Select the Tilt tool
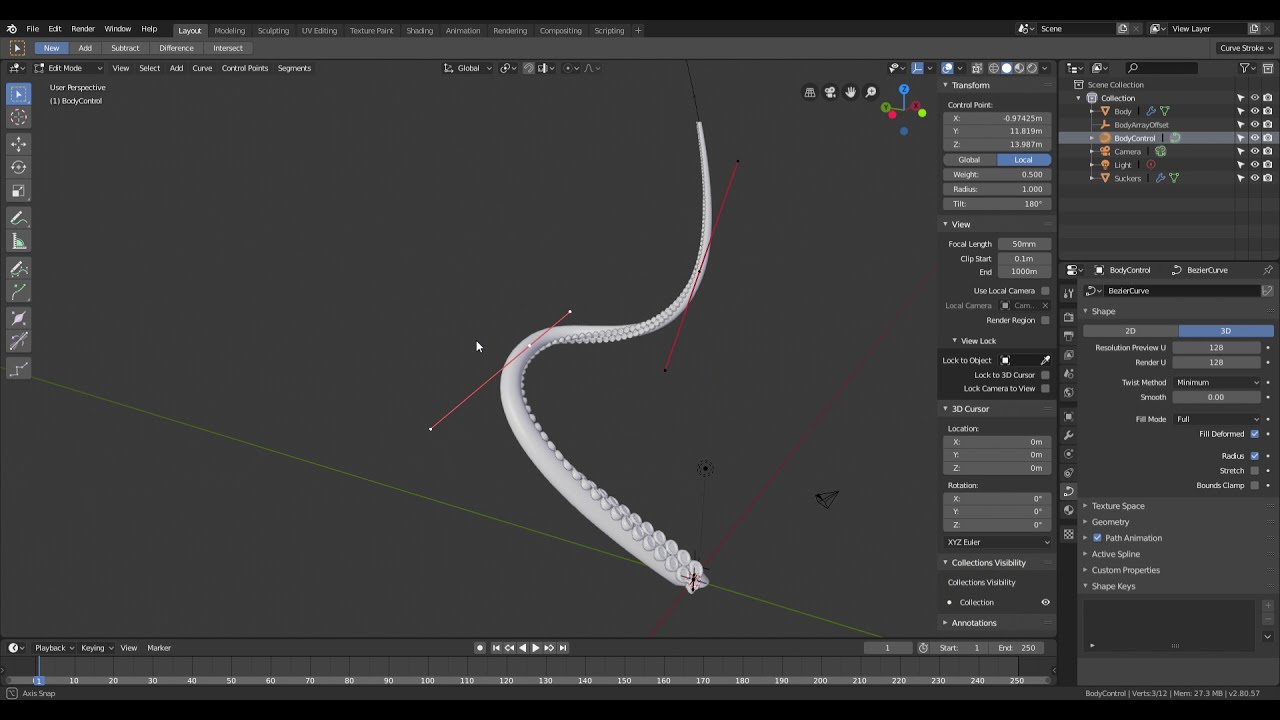This screenshot has width=1280, height=720. click(18, 343)
